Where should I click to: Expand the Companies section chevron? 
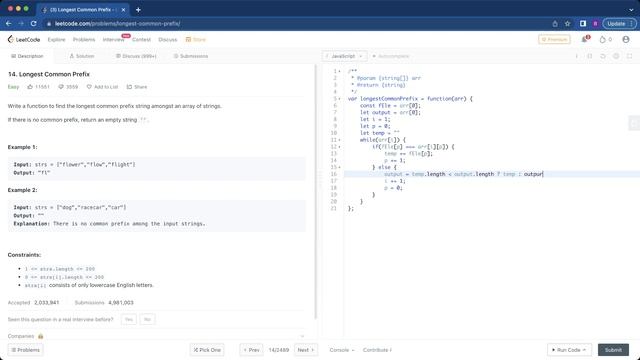pos(302,336)
